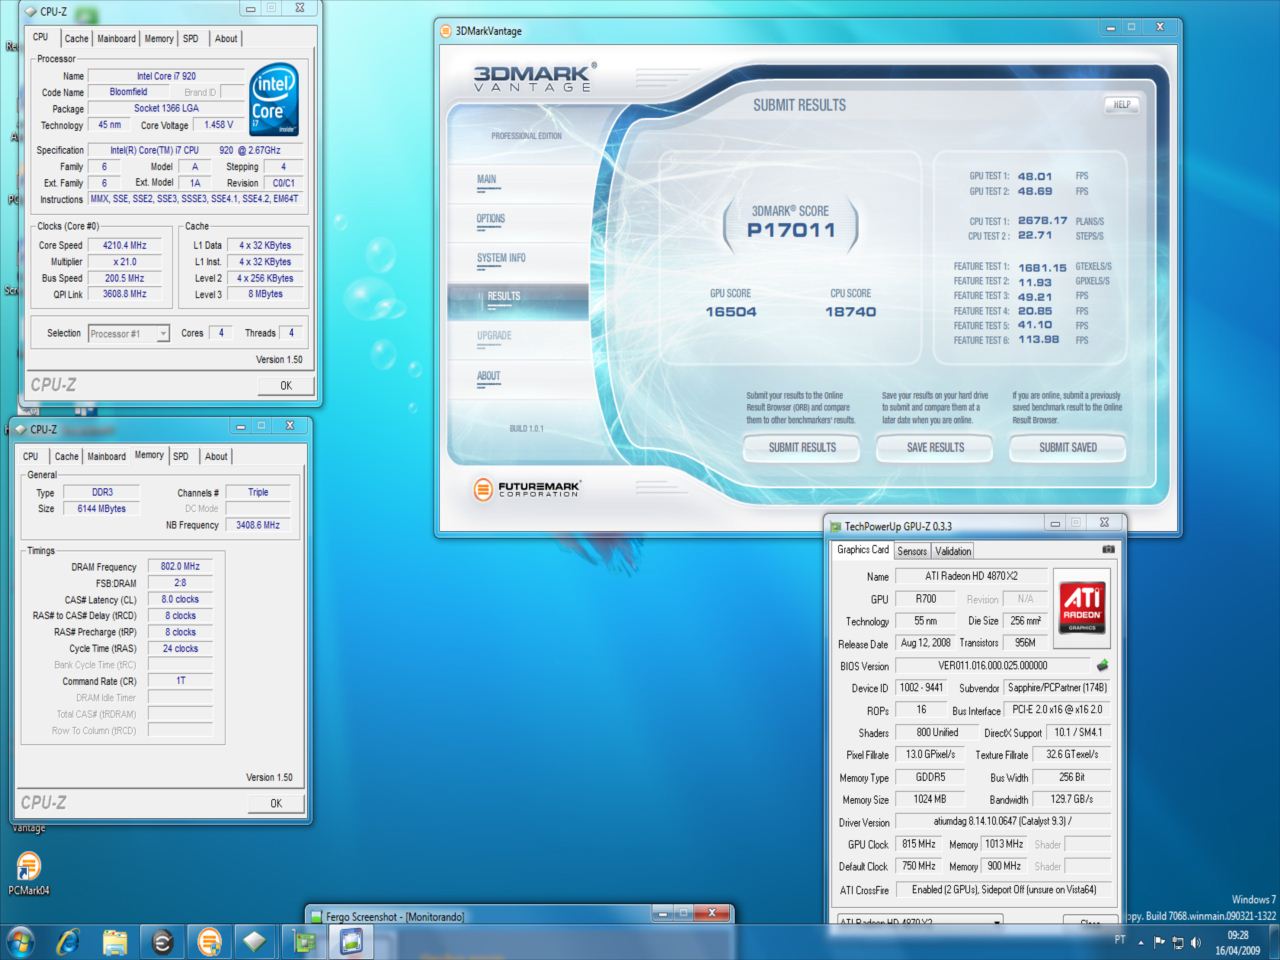Open Mainboard tab in top CPU-Z window
The image size is (1280, 960).
[116, 38]
